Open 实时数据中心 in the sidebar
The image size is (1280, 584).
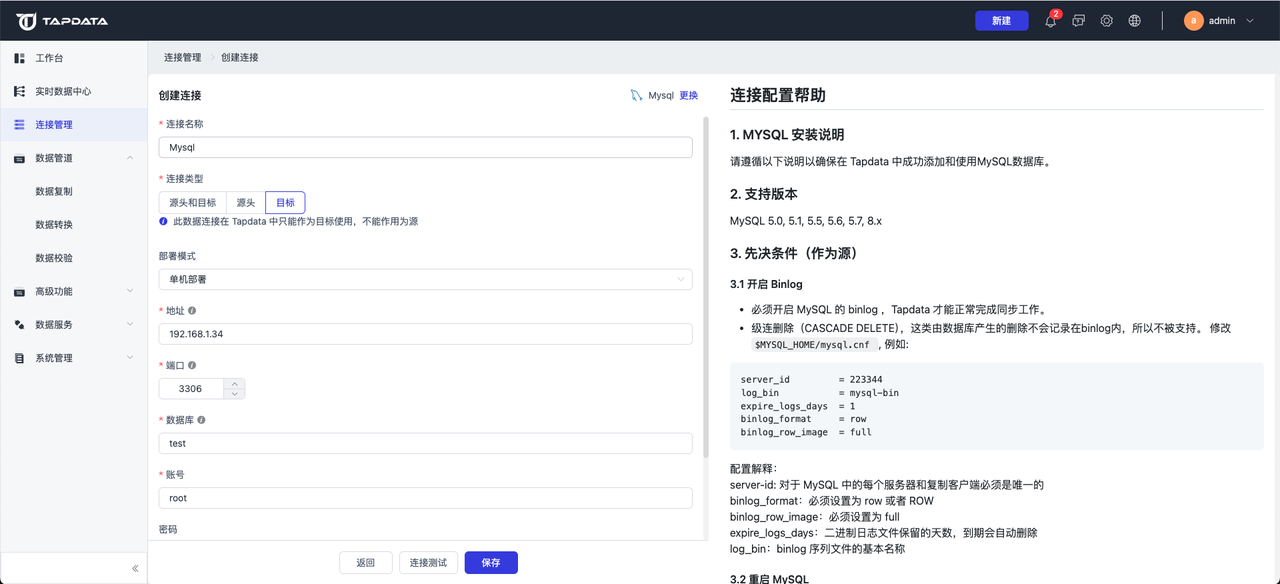click(73, 91)
